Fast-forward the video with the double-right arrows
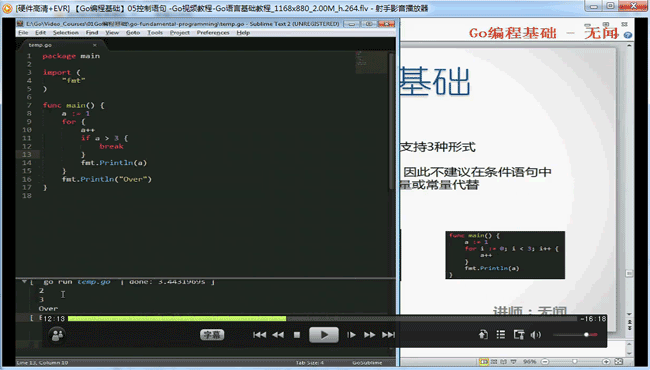 [369, 335]
